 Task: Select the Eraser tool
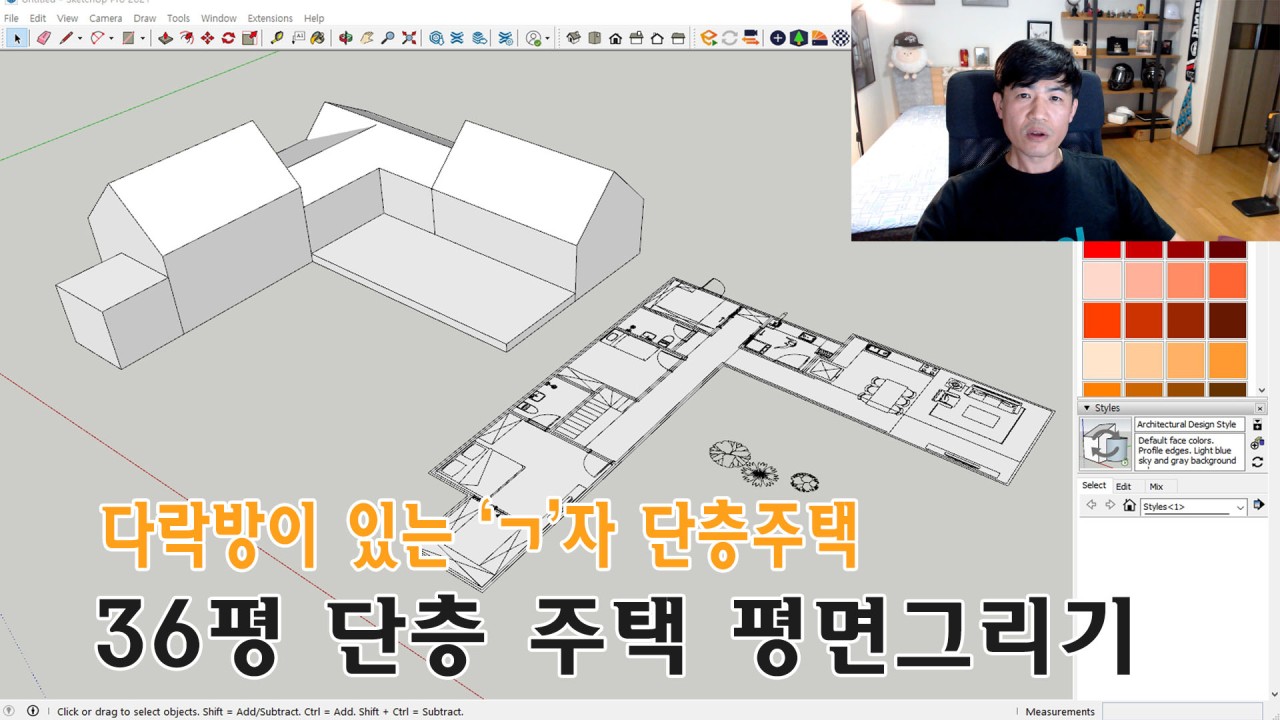click(x=43, y=38)
